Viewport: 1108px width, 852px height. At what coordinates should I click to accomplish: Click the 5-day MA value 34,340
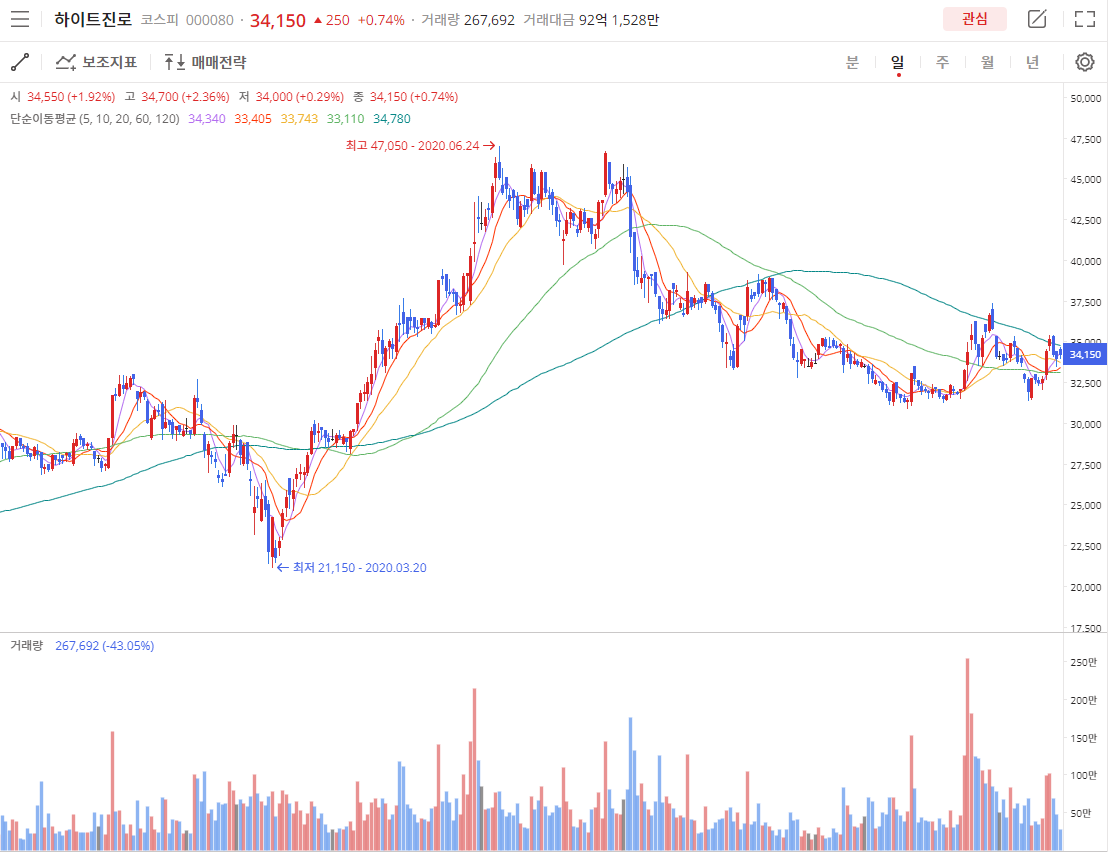click(x=207, y=119)
